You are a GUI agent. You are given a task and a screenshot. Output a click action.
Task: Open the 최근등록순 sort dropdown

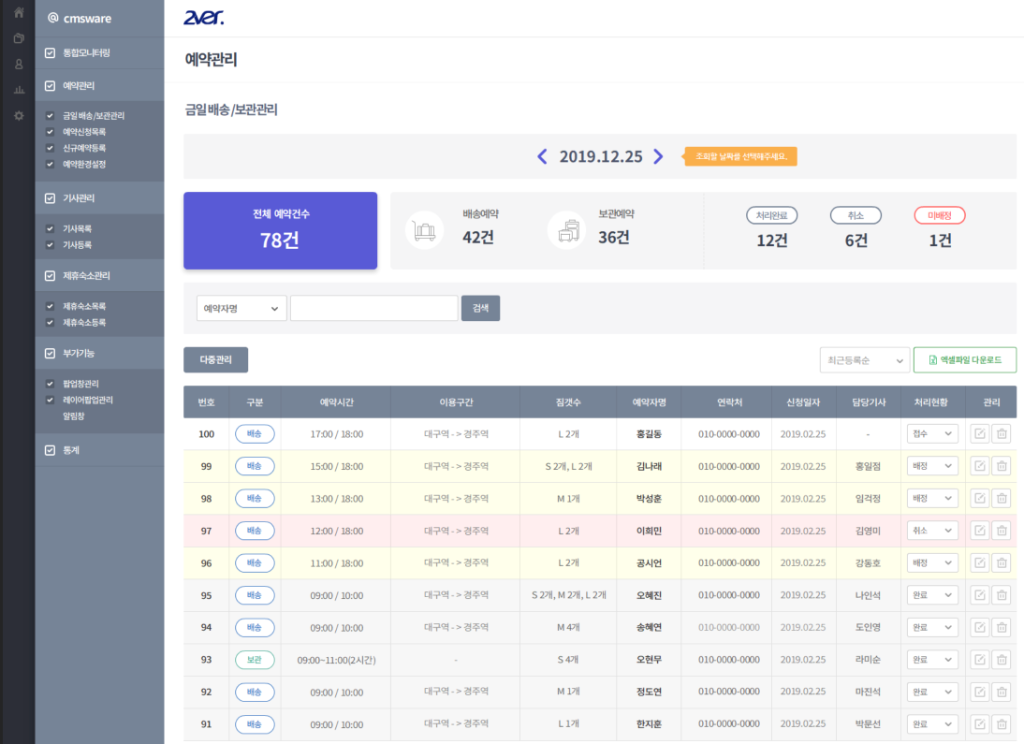point(865,360)
